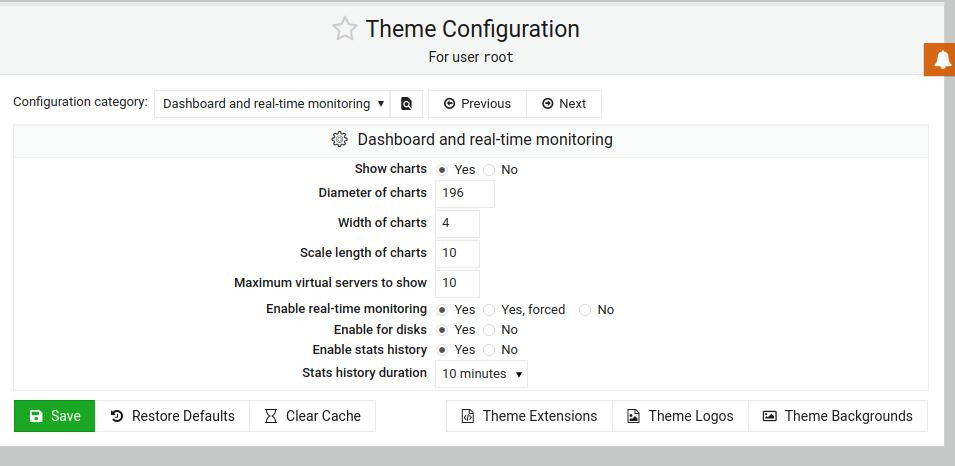Click Restore Defaults button
The height and width of the screenshot is (466, 955).
click(x=172, y=416)
